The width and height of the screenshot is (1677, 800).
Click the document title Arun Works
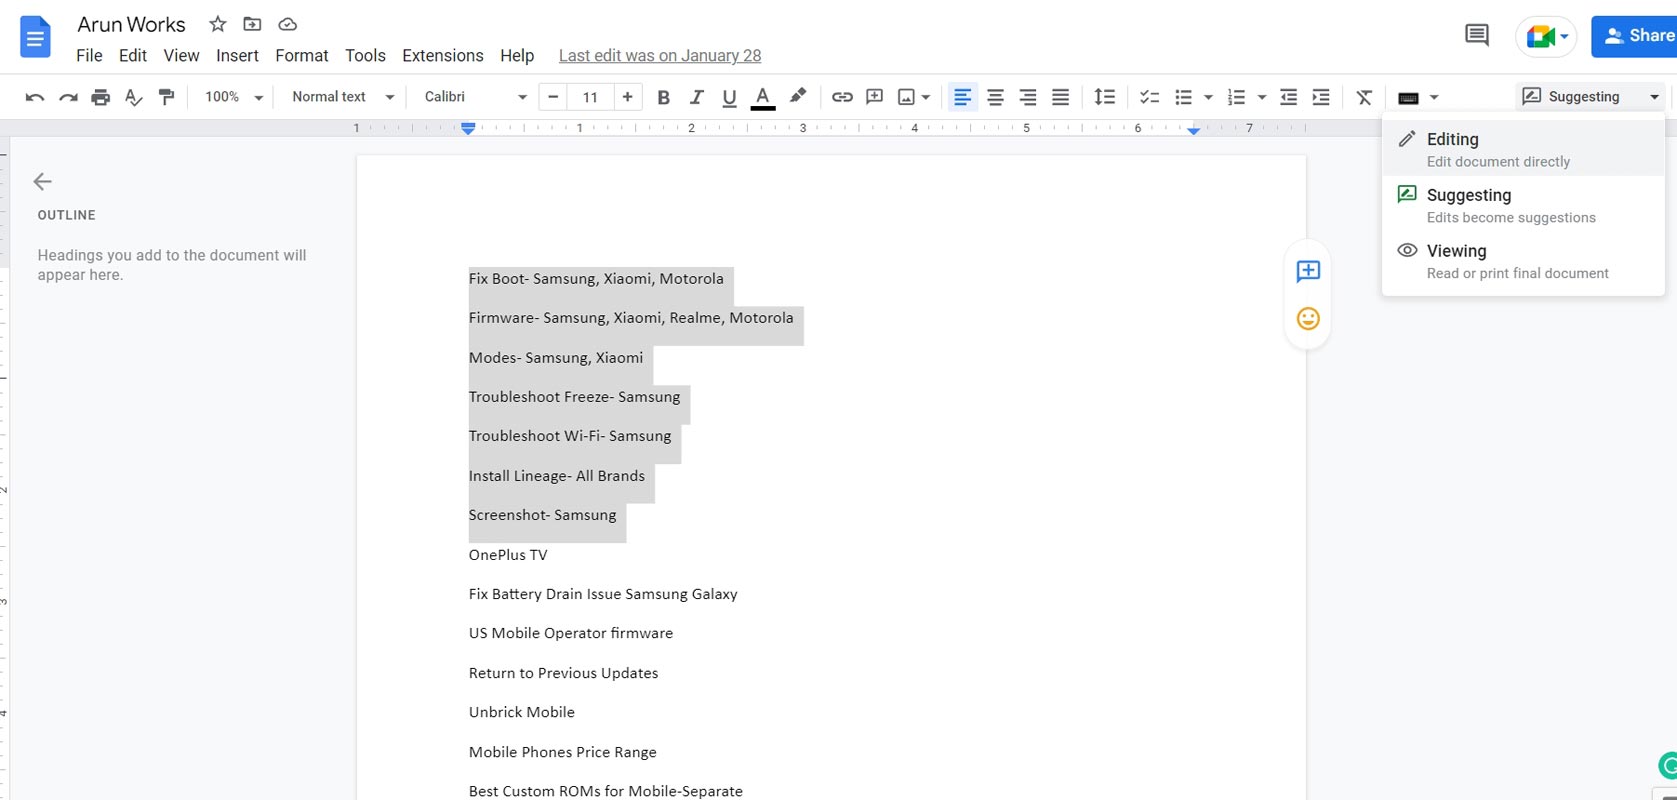131,24
